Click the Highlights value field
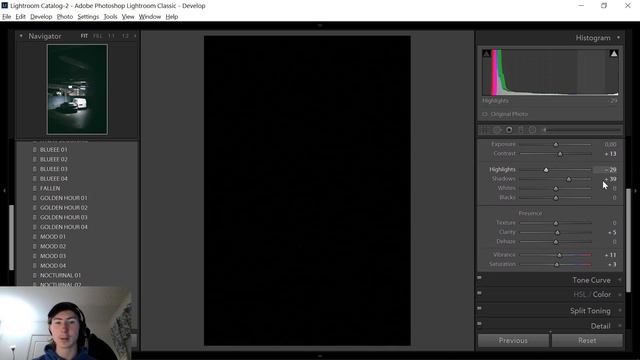Screen dimensions: 640x360 point(606,170)
